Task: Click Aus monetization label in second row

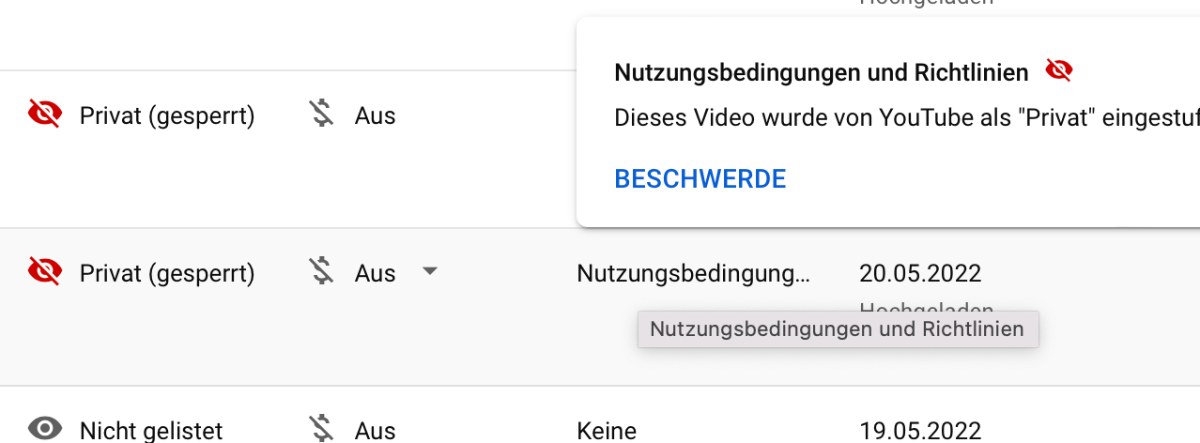Action: 375,273
